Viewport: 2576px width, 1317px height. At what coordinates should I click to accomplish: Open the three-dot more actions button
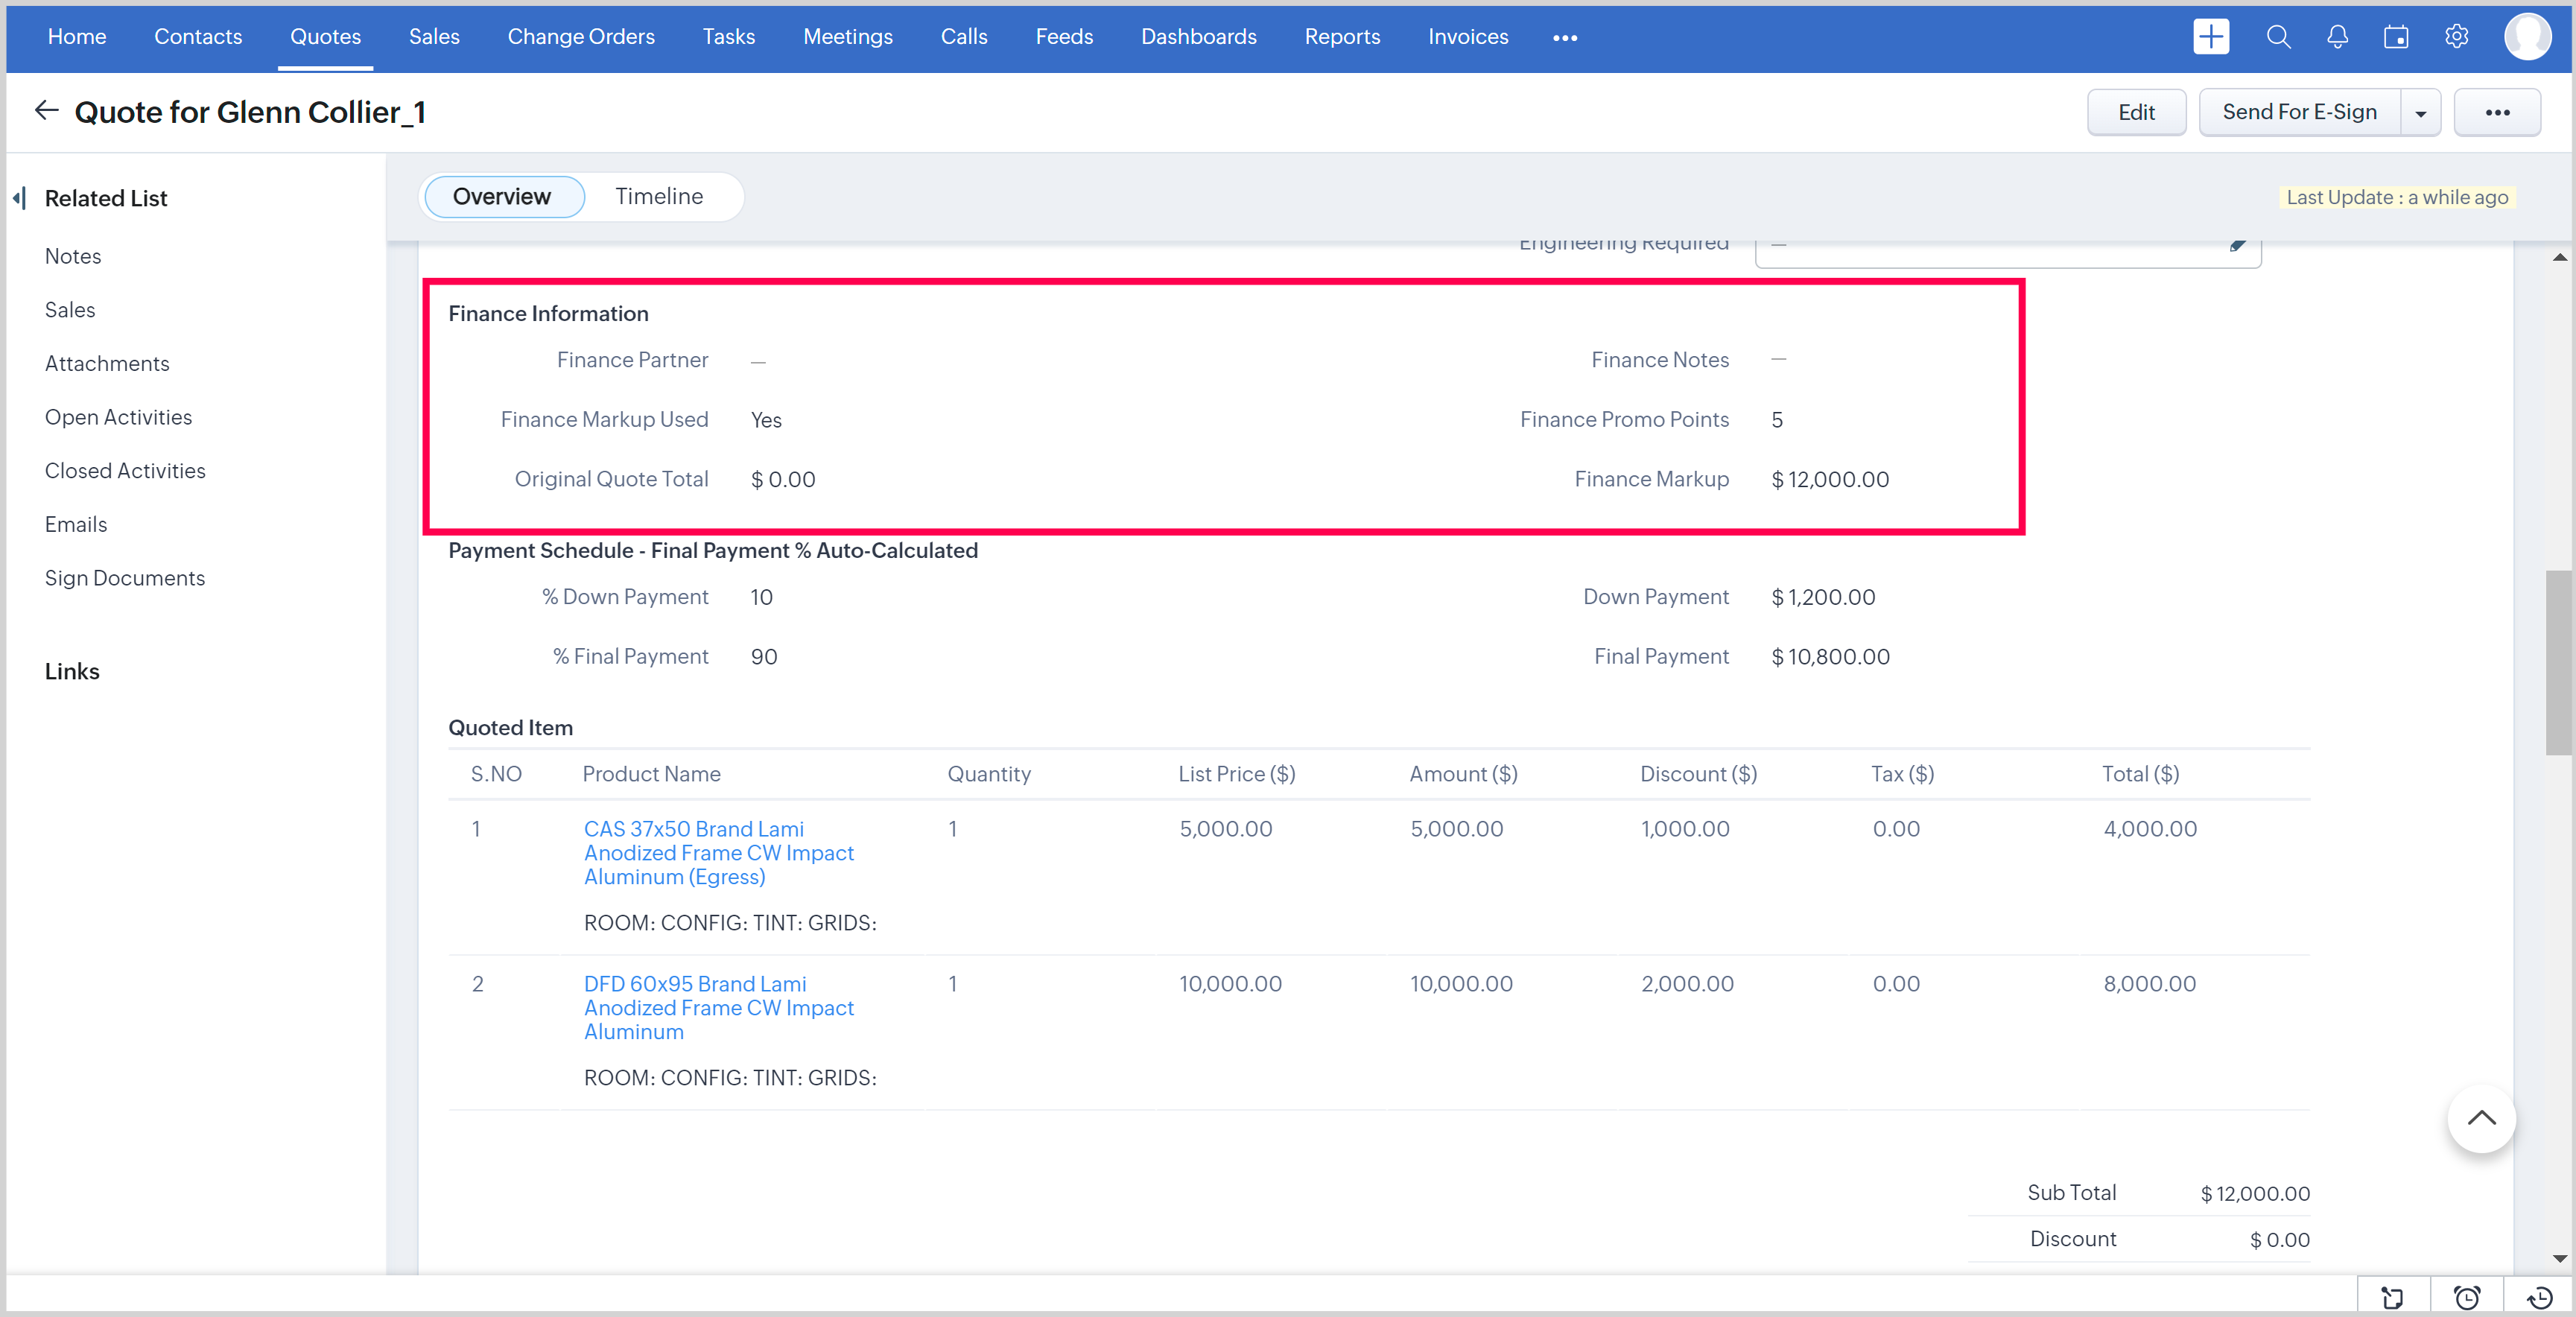click(2497, 113)
